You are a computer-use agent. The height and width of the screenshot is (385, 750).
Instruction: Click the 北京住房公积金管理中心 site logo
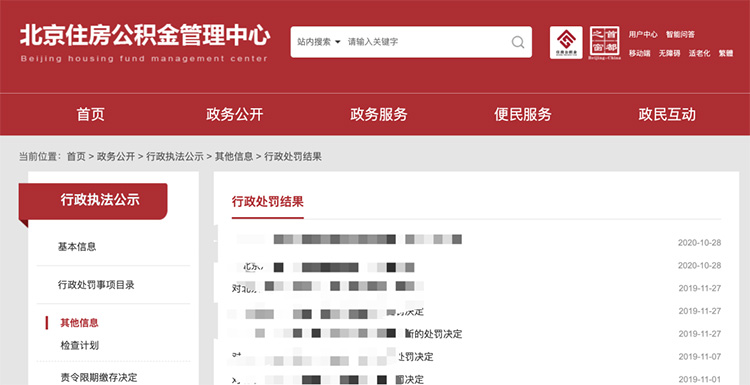145,43
